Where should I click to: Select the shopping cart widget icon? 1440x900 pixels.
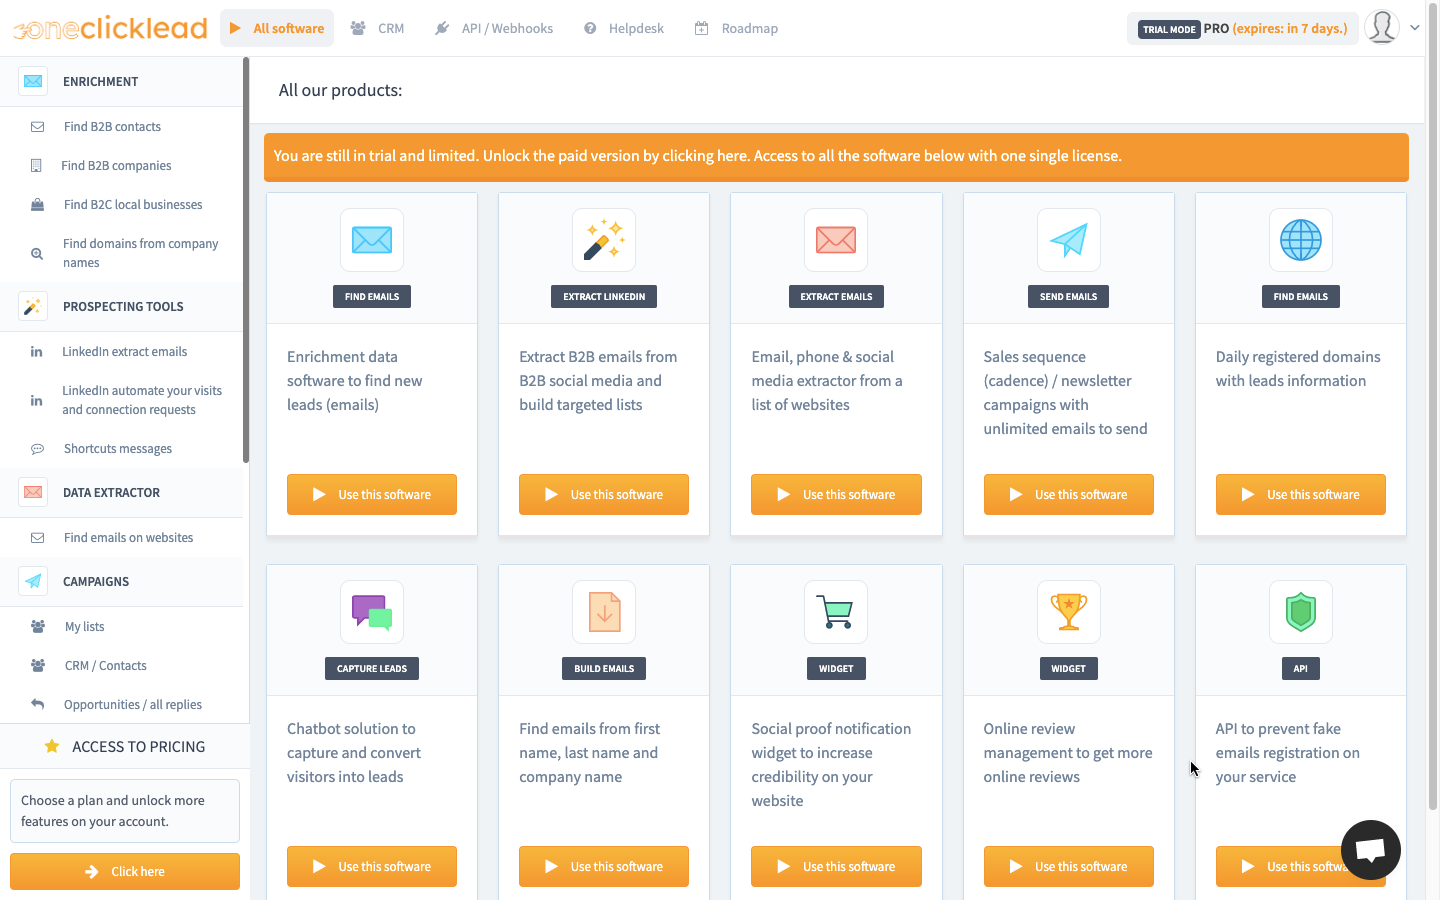pos(836,612)
